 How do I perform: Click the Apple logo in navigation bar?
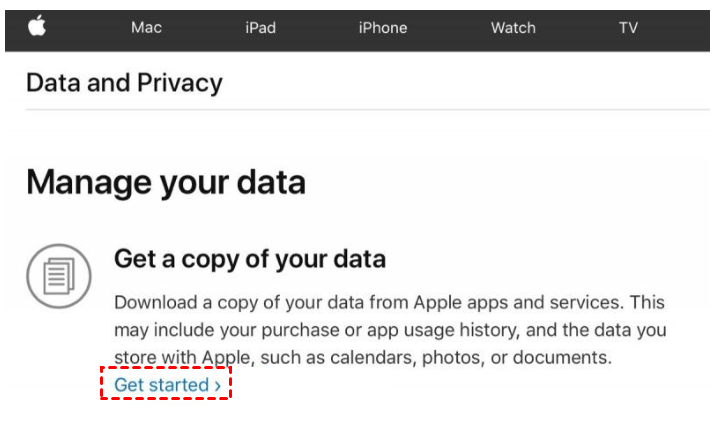[x=37, y=26]
